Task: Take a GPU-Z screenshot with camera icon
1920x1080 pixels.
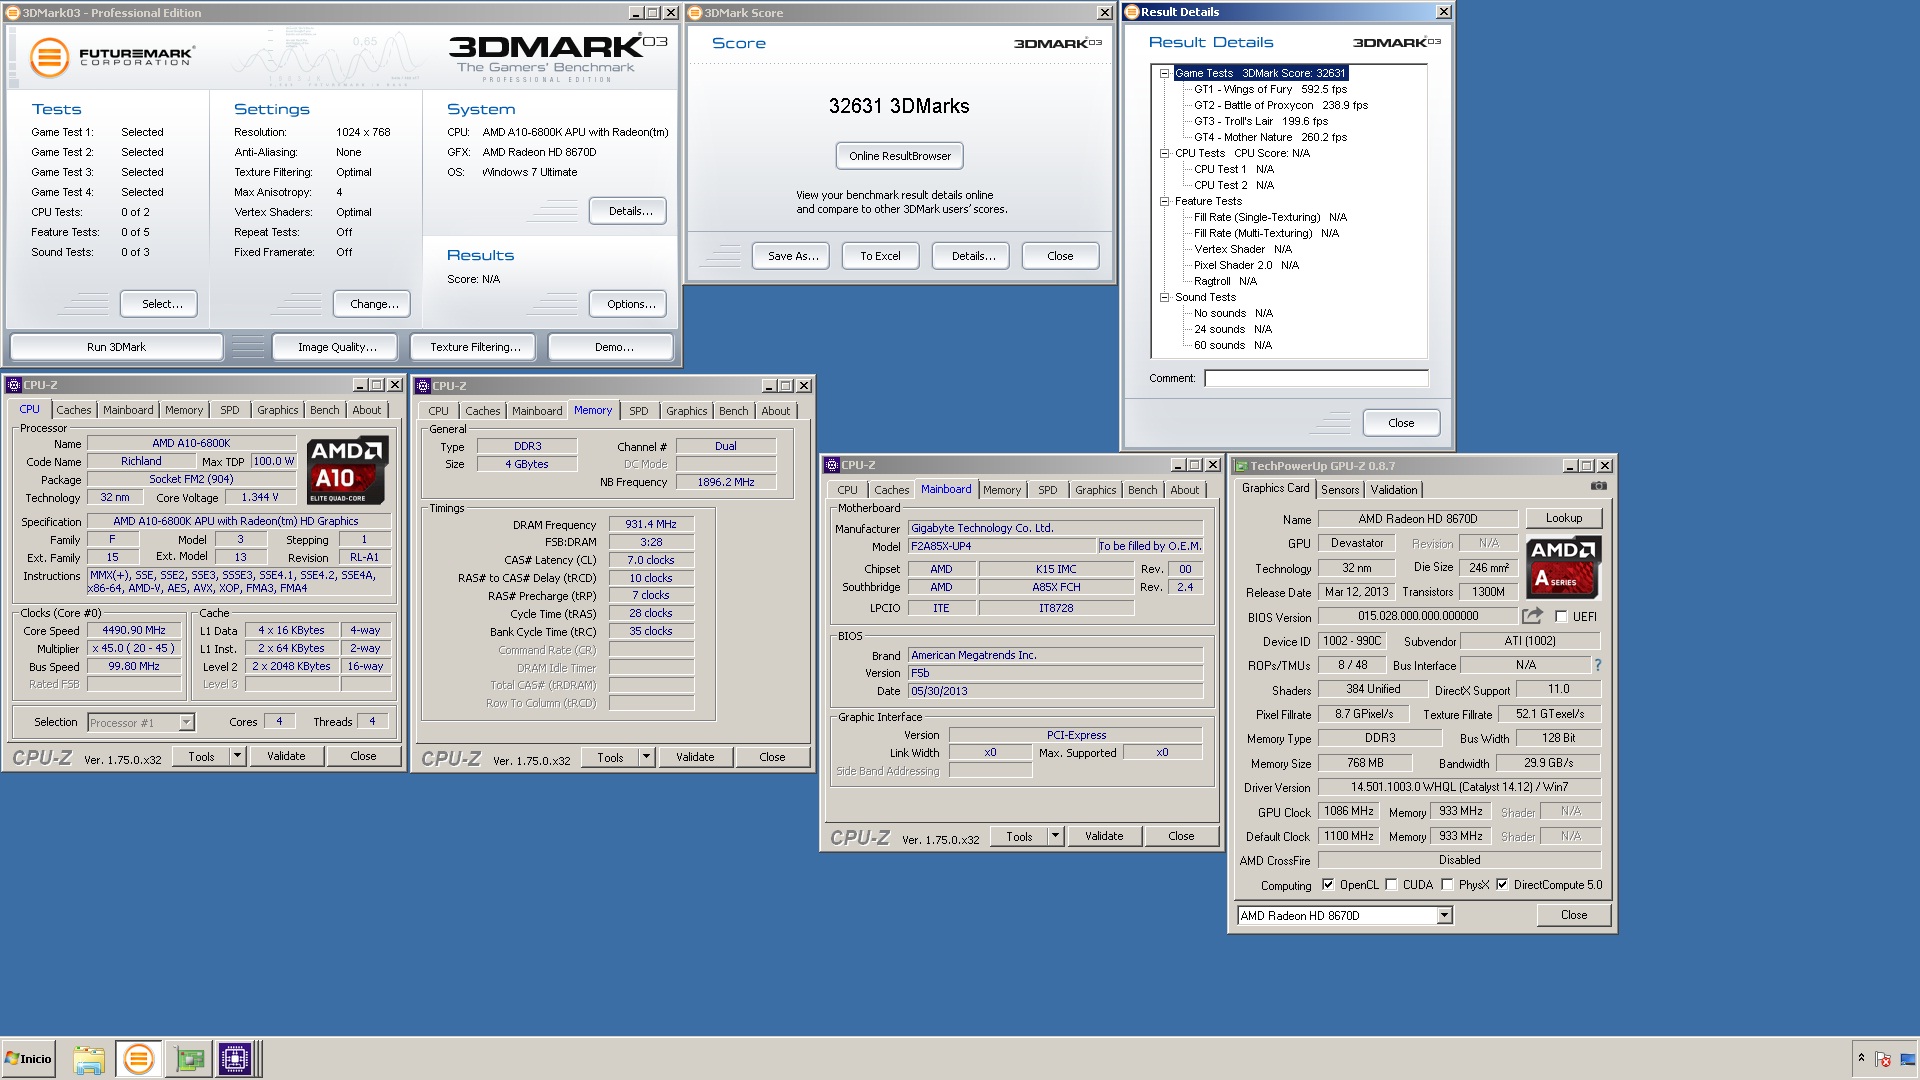Action: point(1598,486)
